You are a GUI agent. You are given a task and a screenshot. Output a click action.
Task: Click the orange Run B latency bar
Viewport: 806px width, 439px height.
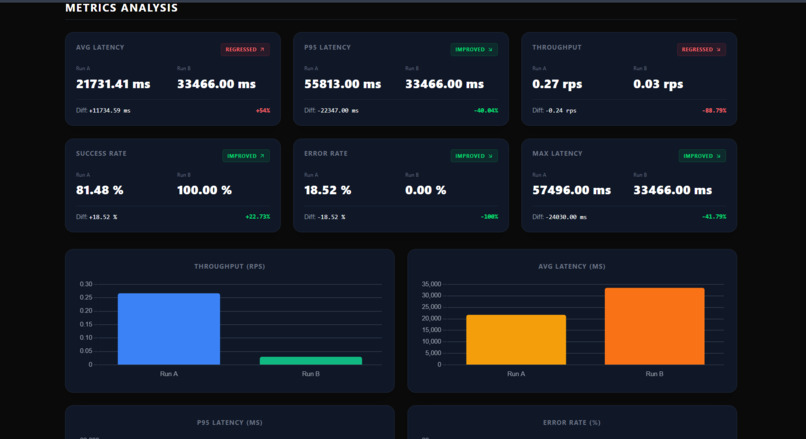click(654, 326)
